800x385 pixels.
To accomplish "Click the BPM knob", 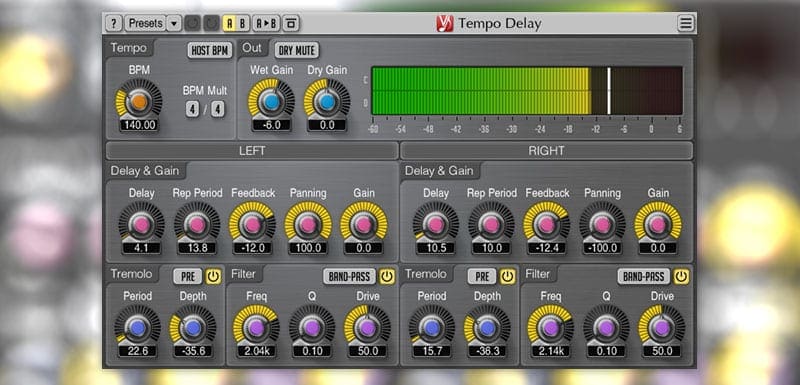I will click(x=139, y=101).
